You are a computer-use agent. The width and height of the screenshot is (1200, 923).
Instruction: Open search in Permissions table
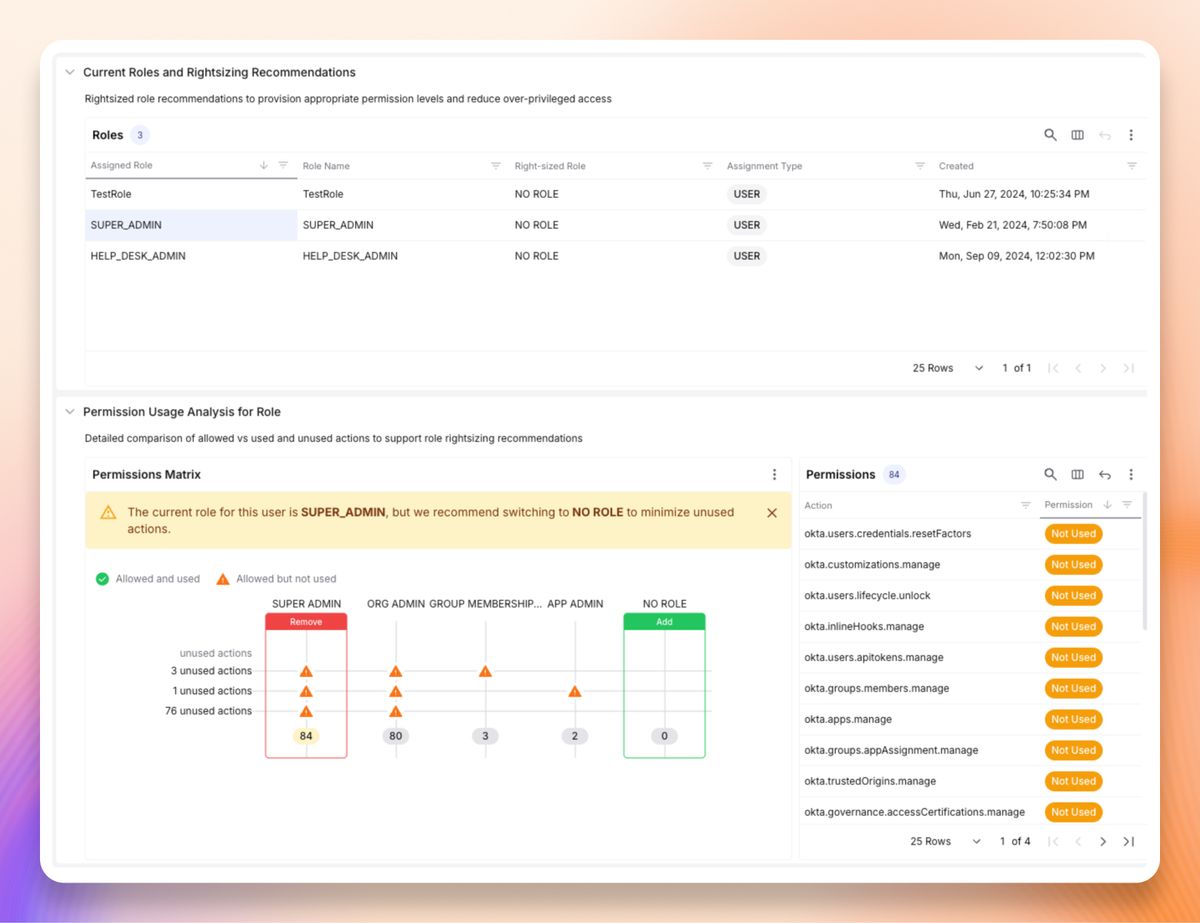click(1050, 474)
